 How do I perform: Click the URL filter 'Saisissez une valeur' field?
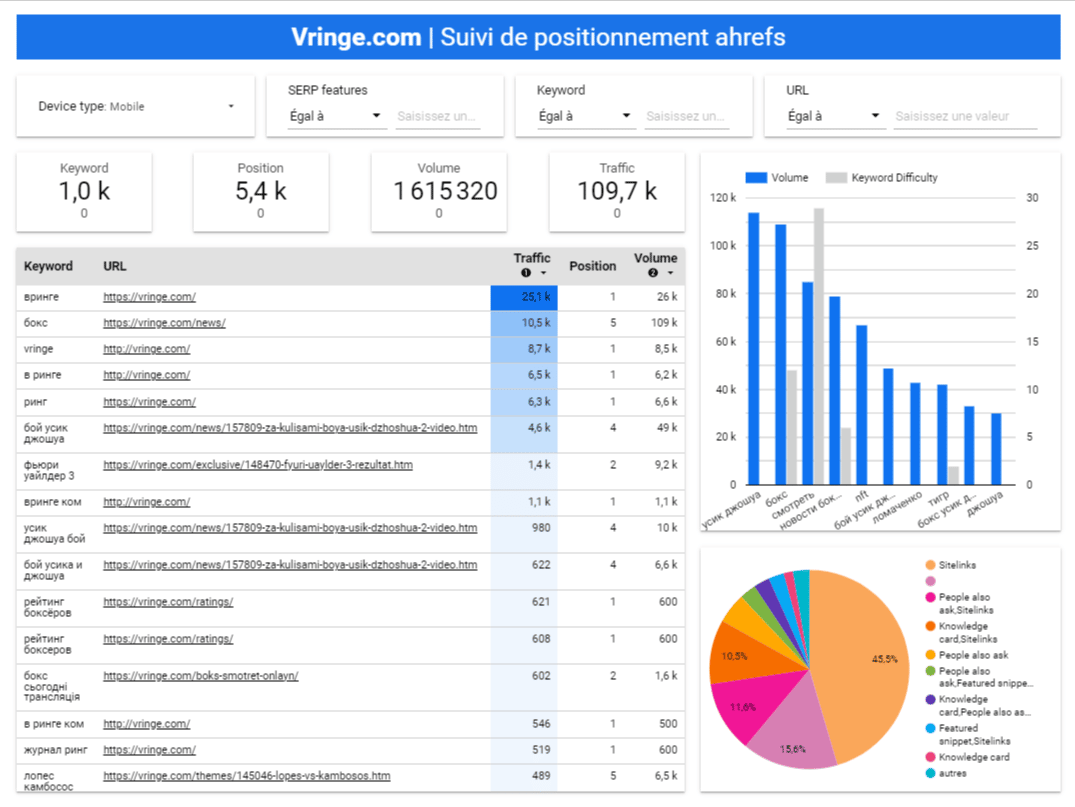click(x=965, y=117)
